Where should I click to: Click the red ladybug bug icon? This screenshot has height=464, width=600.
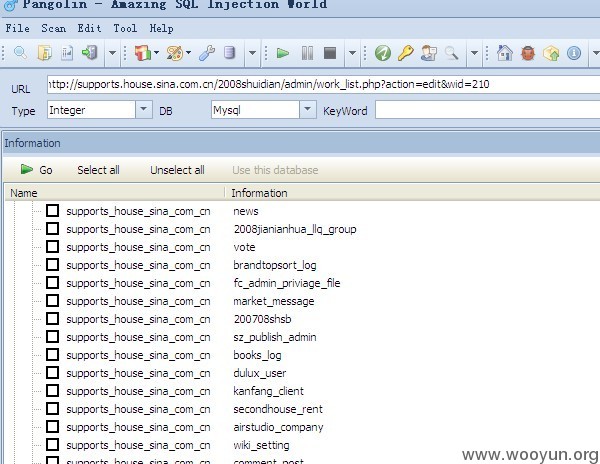pyautogui.click(x=528, y=53)
